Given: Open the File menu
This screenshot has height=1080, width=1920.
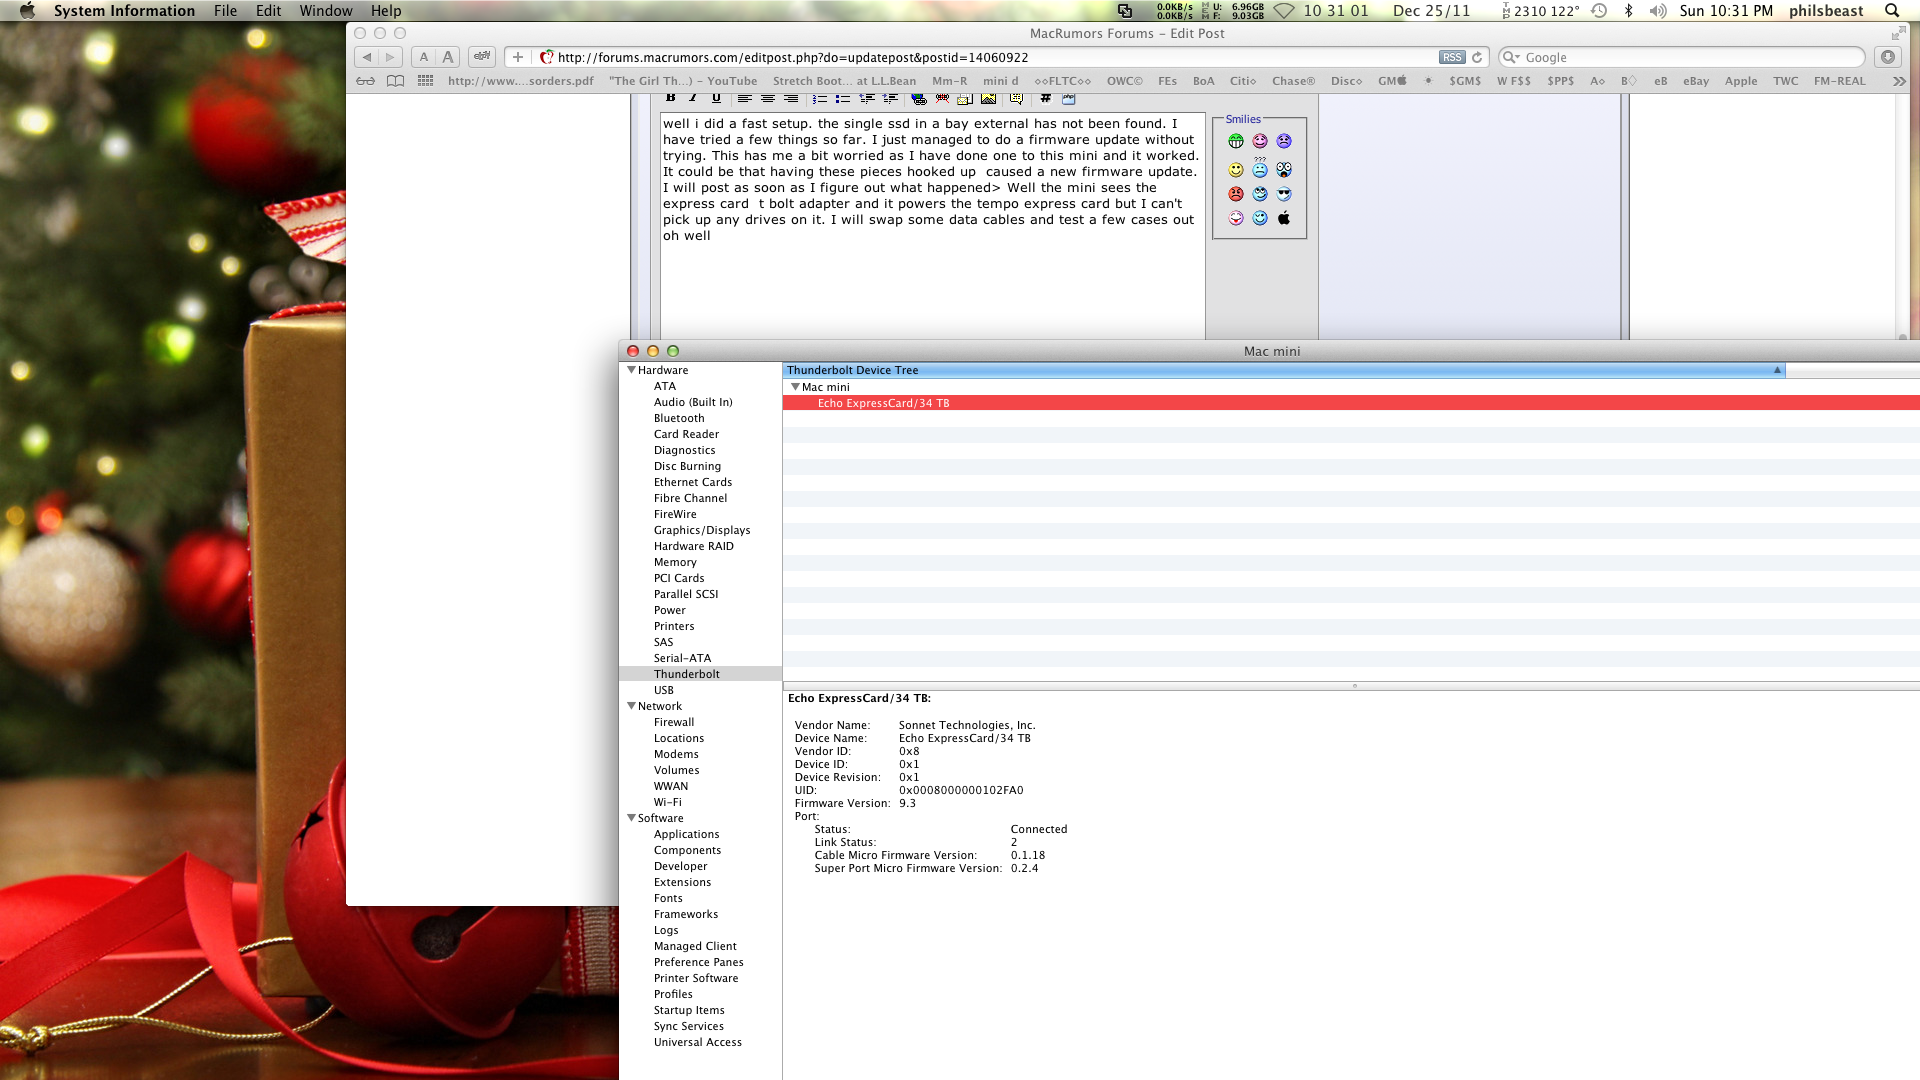Looking at the screenshot, I should (x=225, y=11).
